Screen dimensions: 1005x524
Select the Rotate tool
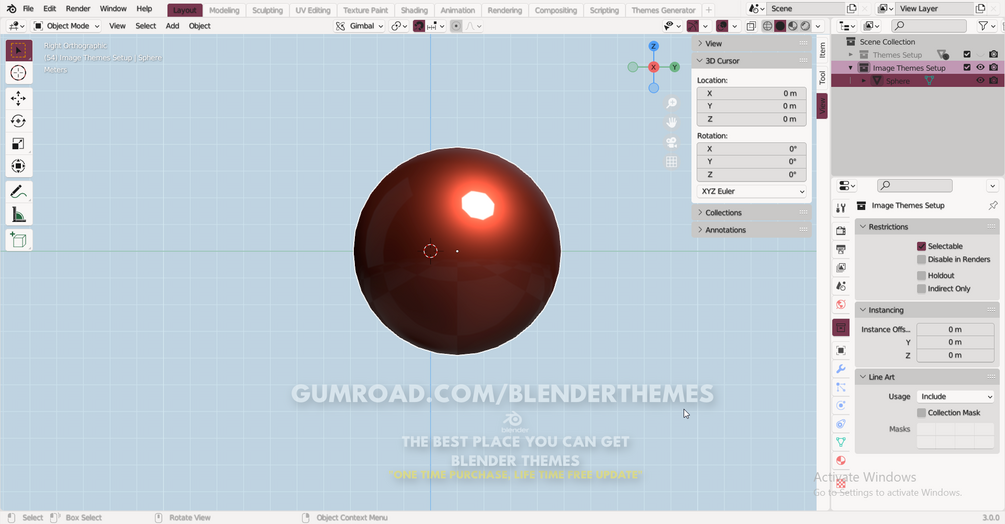click(x=19, y=121)
